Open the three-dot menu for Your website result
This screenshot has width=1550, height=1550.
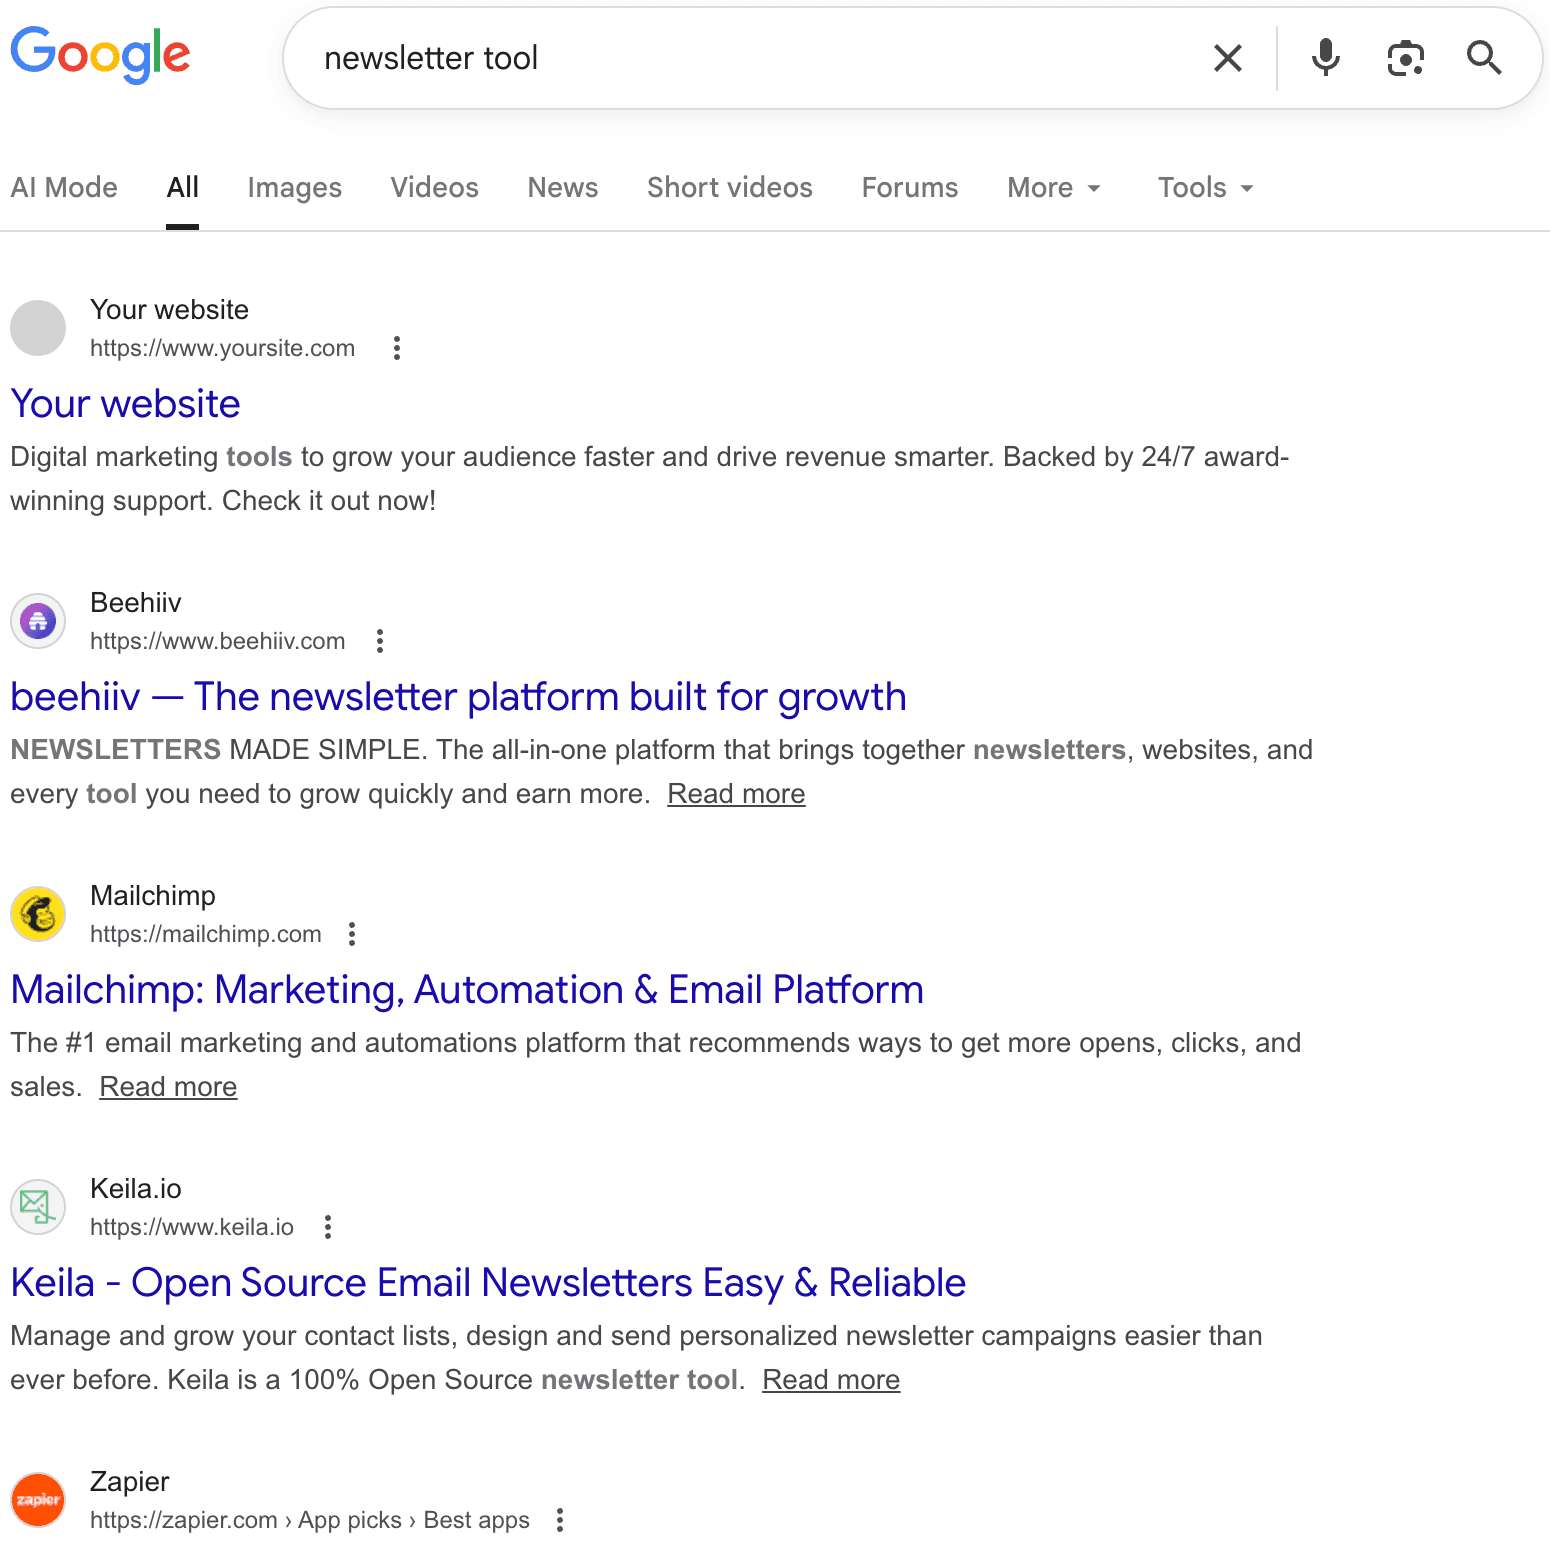[x=396, y=347]
